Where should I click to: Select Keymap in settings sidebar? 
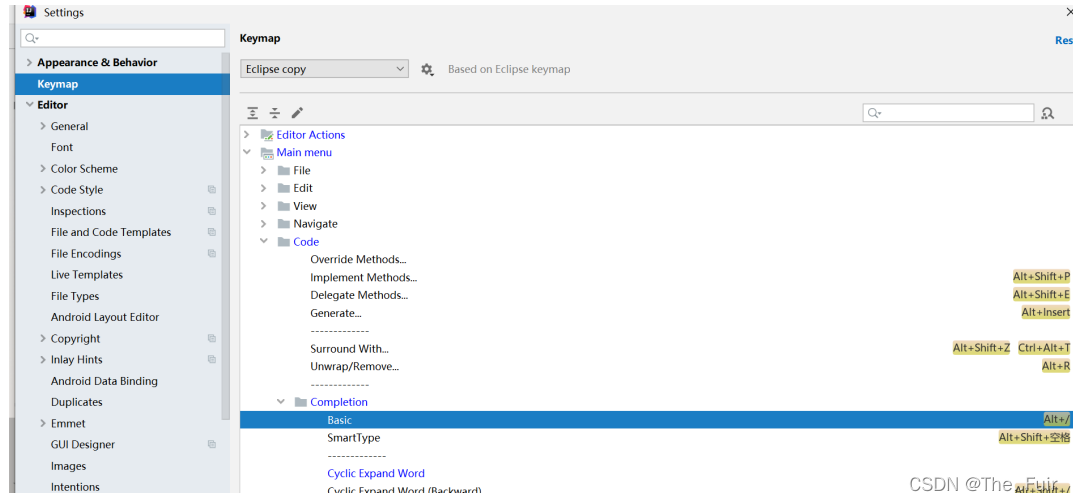(x=122, y=84)
